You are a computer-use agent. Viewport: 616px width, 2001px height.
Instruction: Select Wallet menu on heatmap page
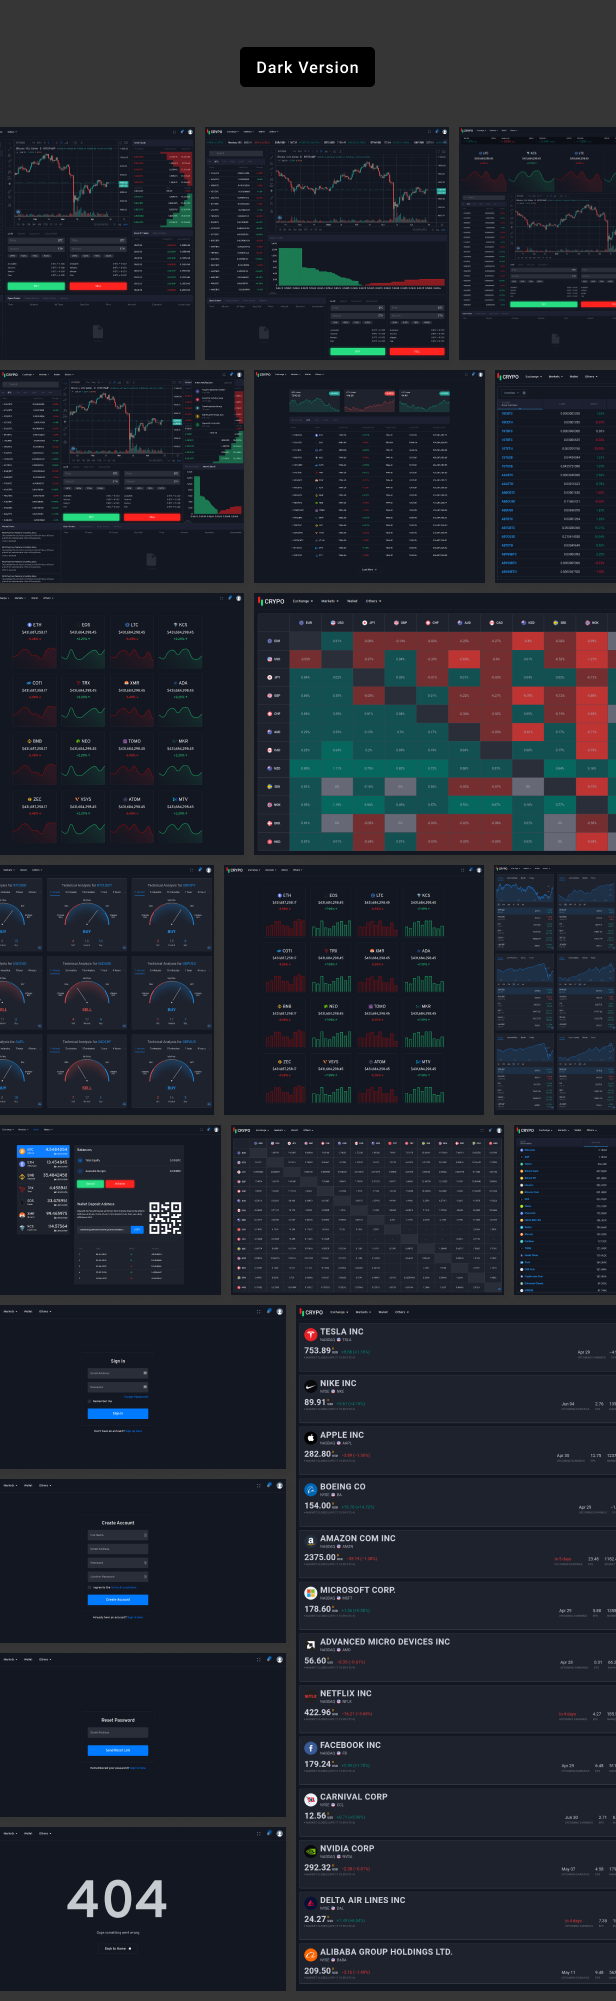pos(352,602)
